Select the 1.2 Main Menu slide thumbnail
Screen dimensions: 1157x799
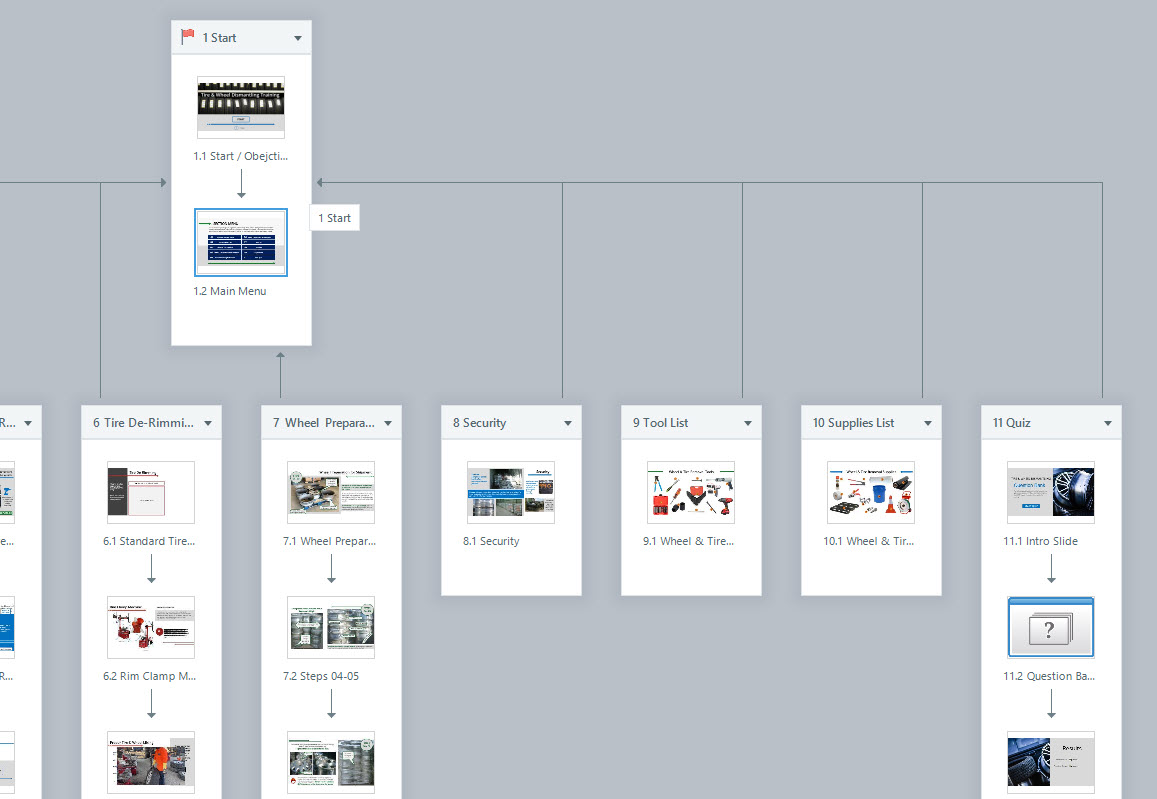point(241,242)
